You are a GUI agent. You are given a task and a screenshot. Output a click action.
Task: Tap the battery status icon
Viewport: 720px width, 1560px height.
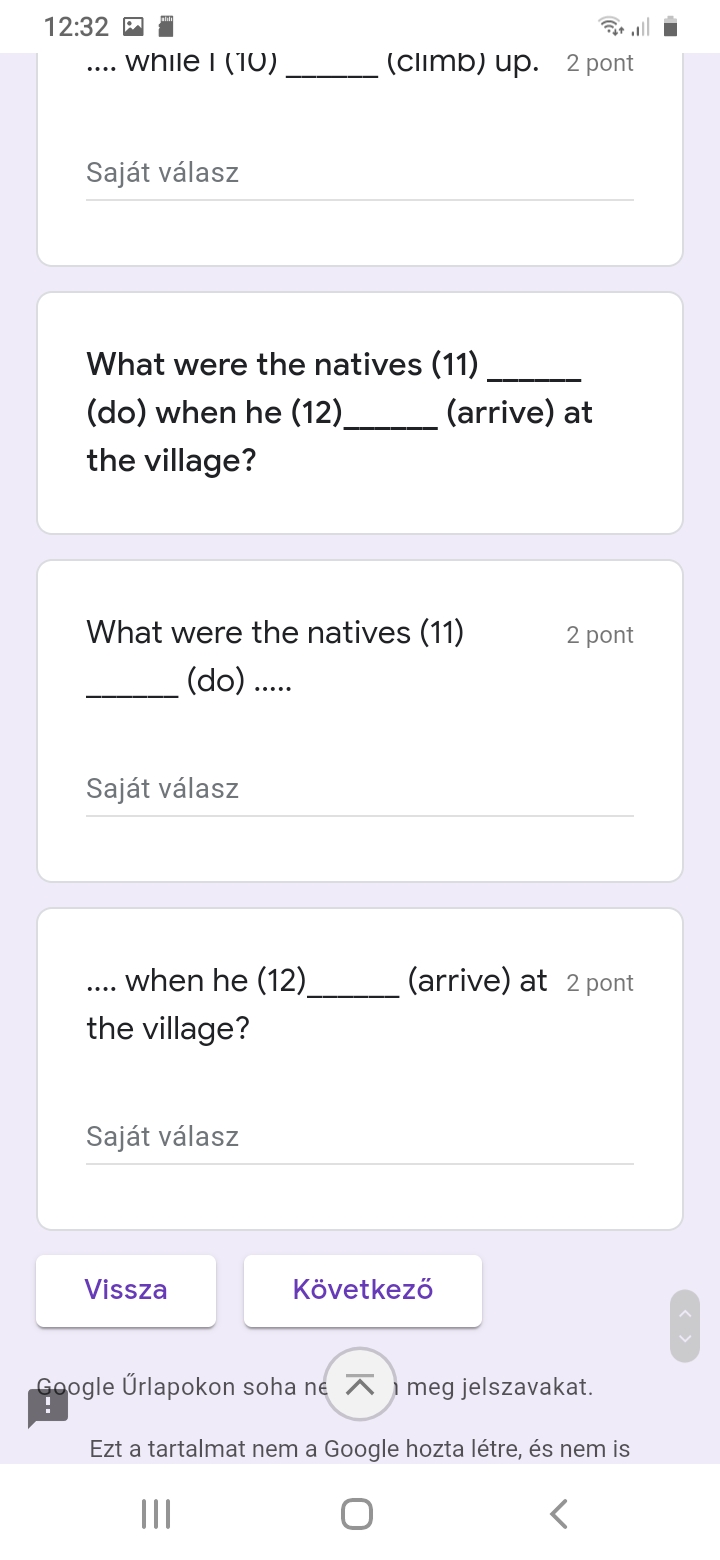[670, 26]
